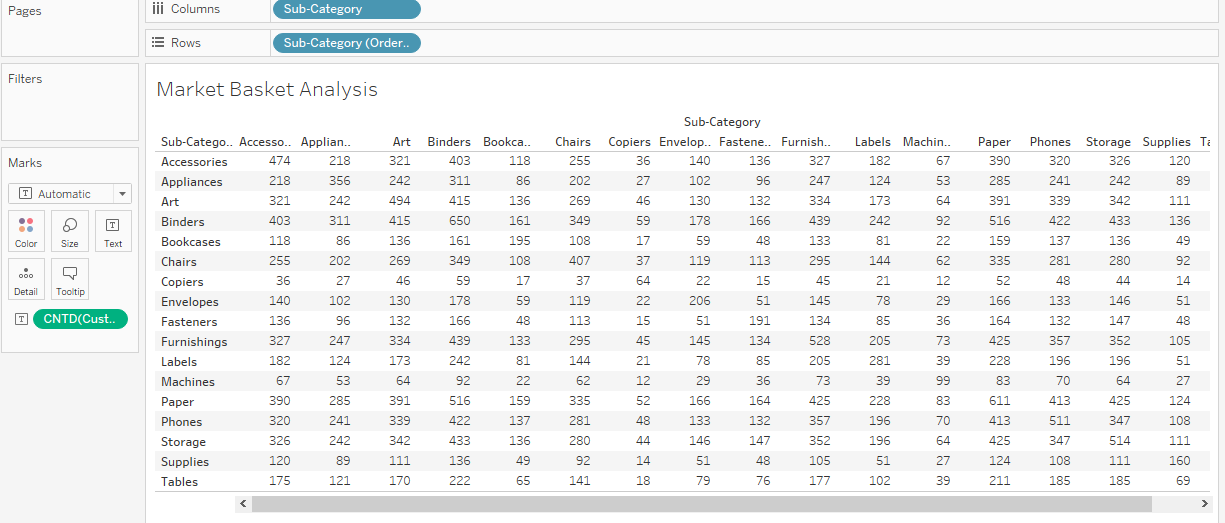The image size is (1225, 523).
Task: Click the Chairs row header
Action: (179, 262)
